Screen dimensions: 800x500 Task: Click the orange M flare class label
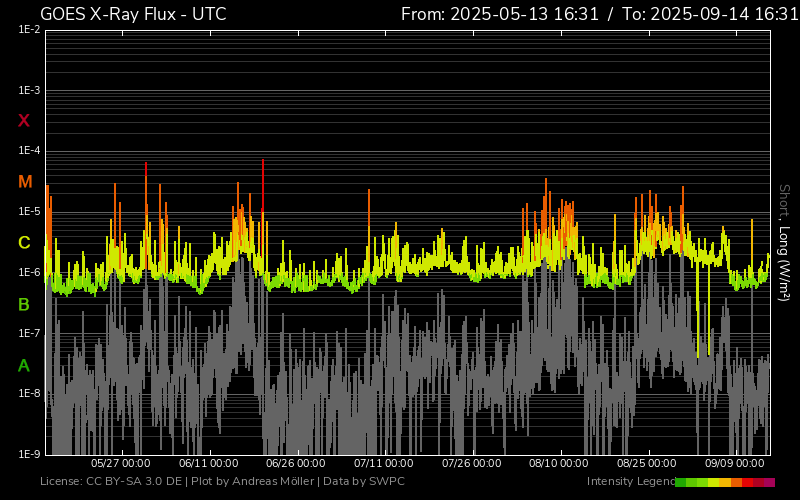click(x=25, y=182)
